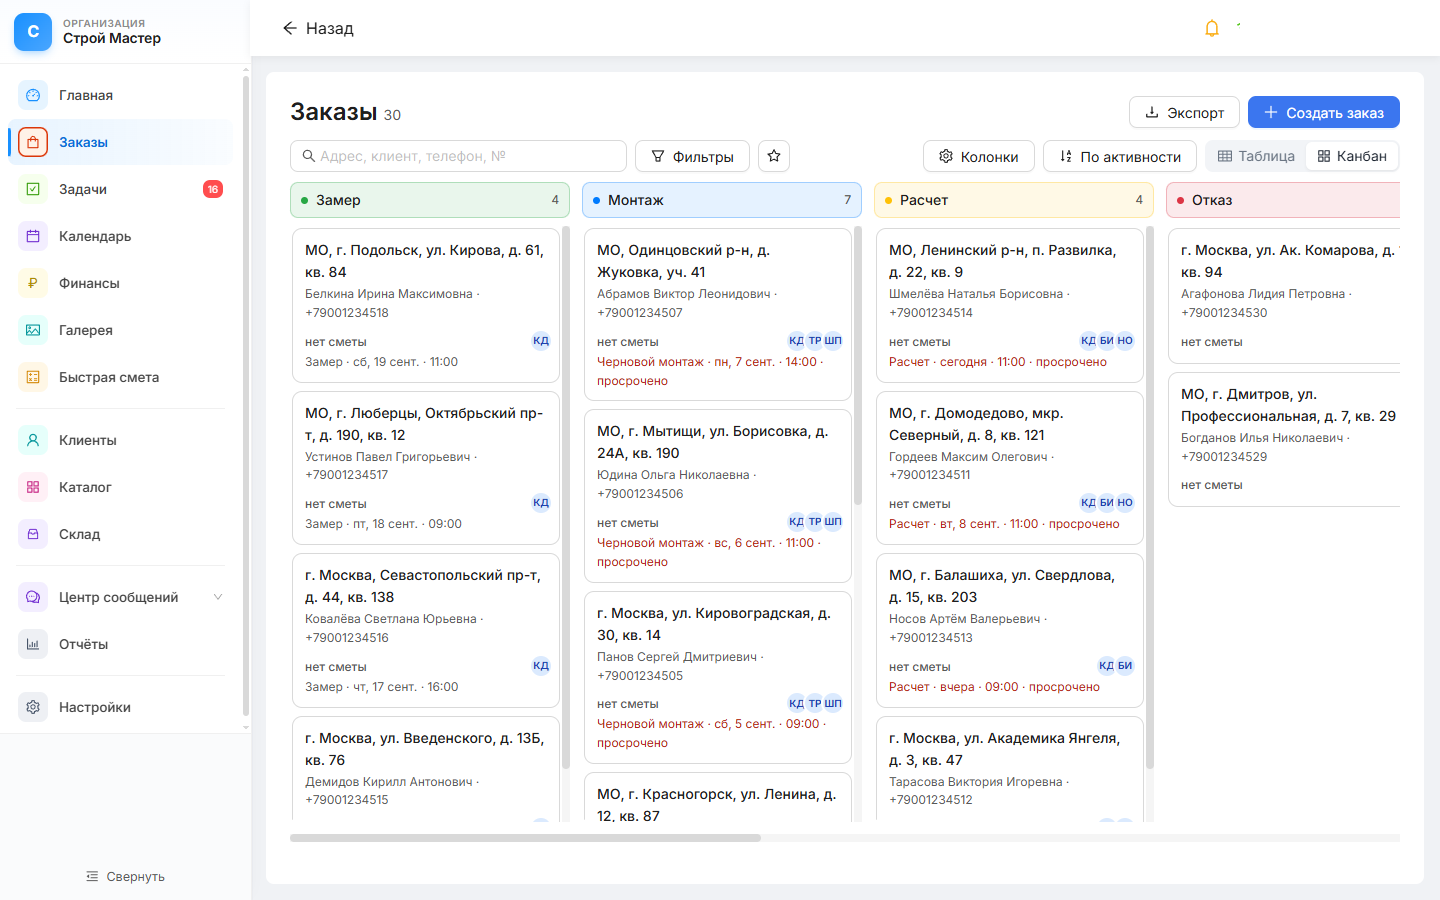The image size is (1440, 900).
Task: Expand the Центр сообщений chevron
Action: [218, 597]
